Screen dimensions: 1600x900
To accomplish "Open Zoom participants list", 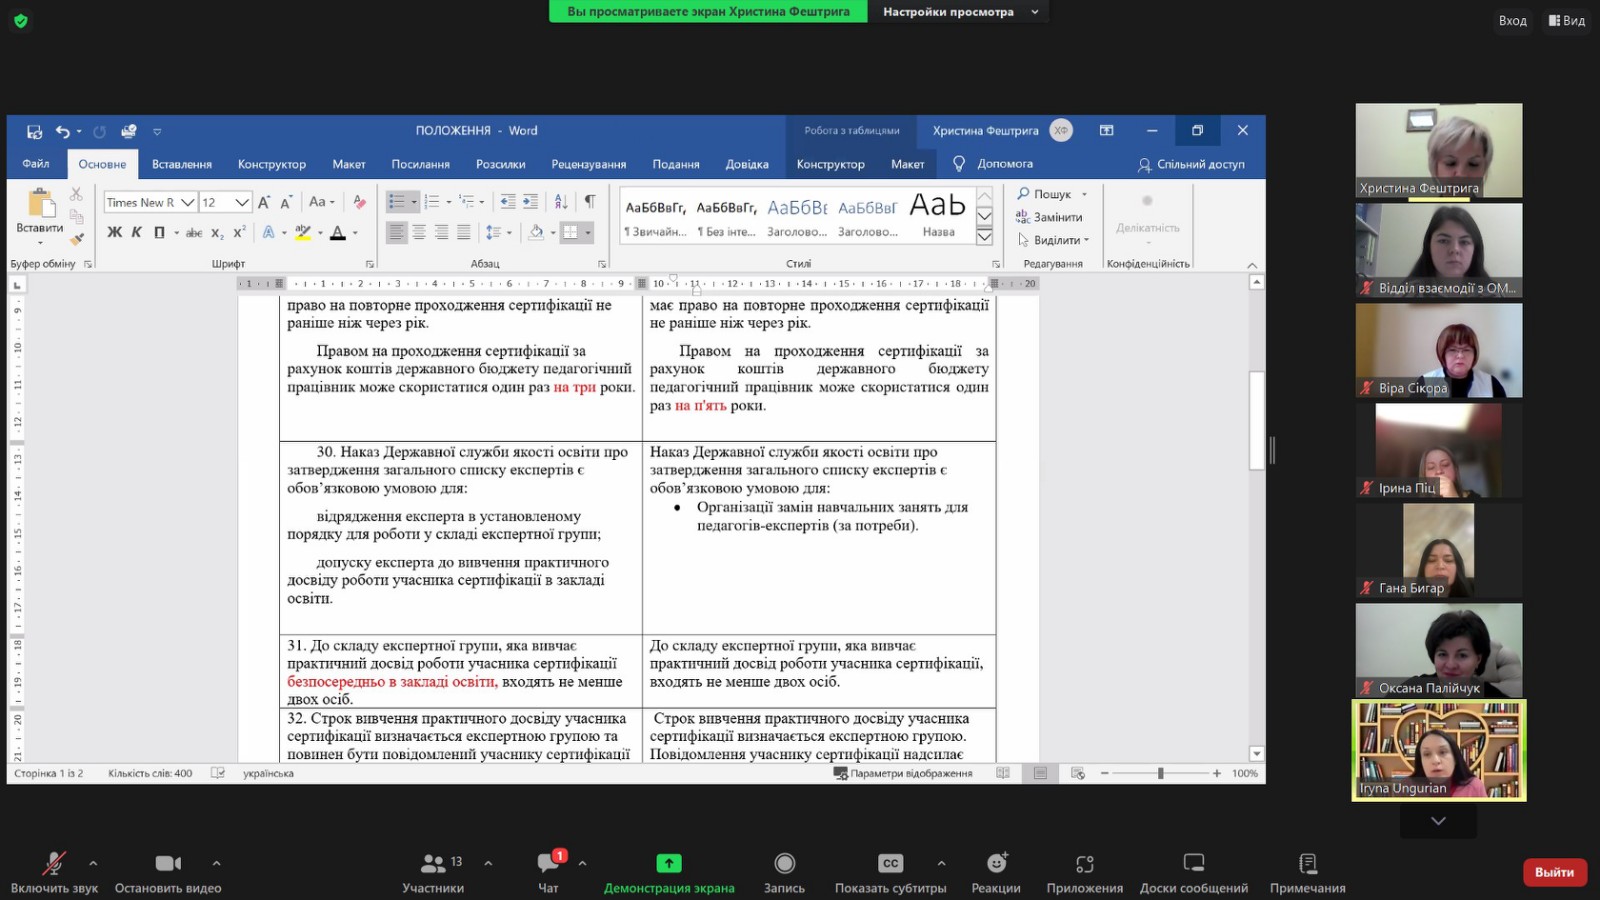I will [x=433, y=872].
